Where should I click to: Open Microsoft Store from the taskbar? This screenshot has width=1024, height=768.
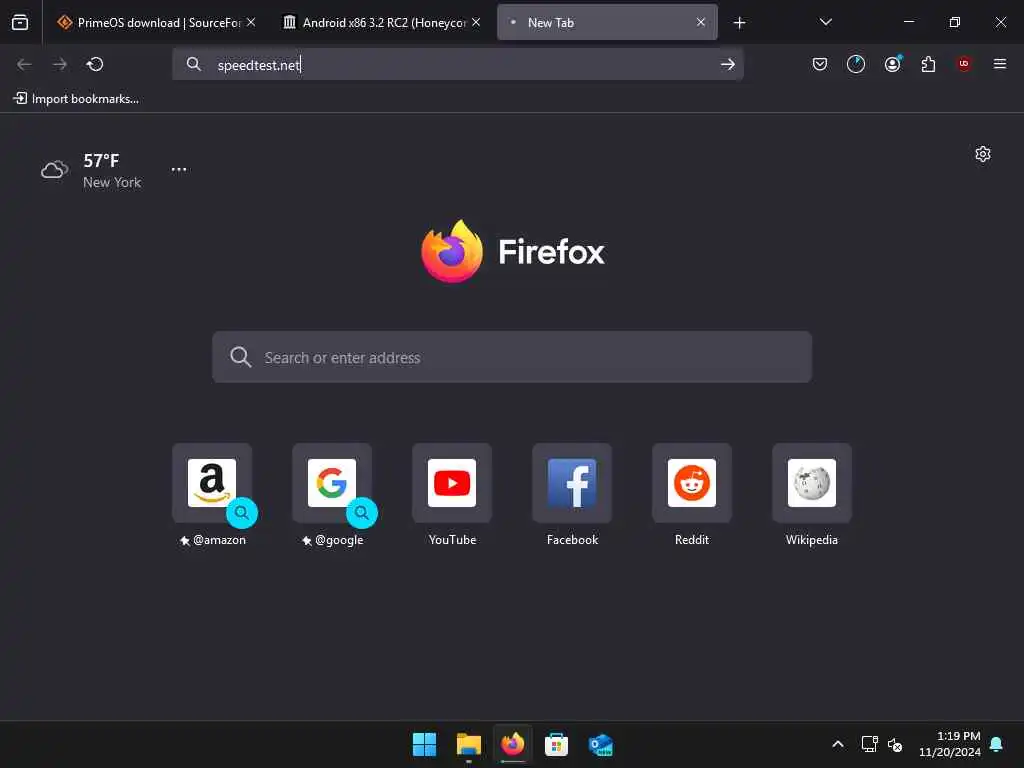click(x=556, y=744)
